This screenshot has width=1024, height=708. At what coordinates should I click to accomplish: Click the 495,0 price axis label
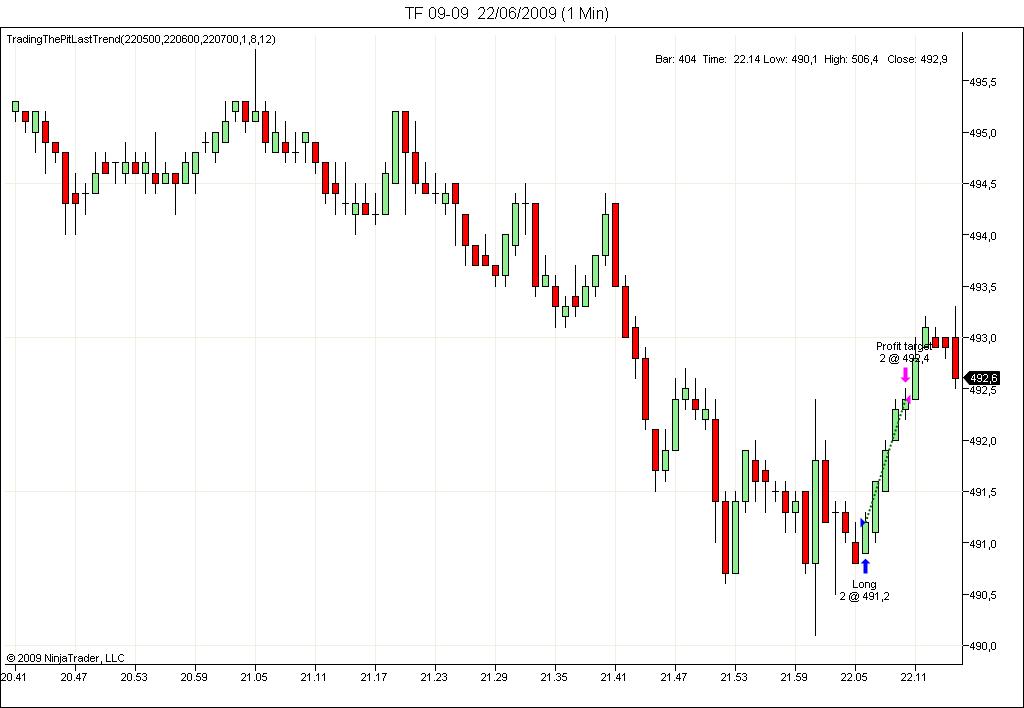(x=984, y=133)
